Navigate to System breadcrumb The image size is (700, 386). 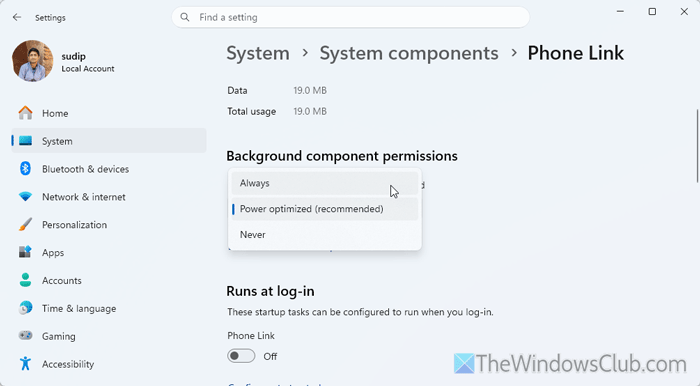coord(258,53)
